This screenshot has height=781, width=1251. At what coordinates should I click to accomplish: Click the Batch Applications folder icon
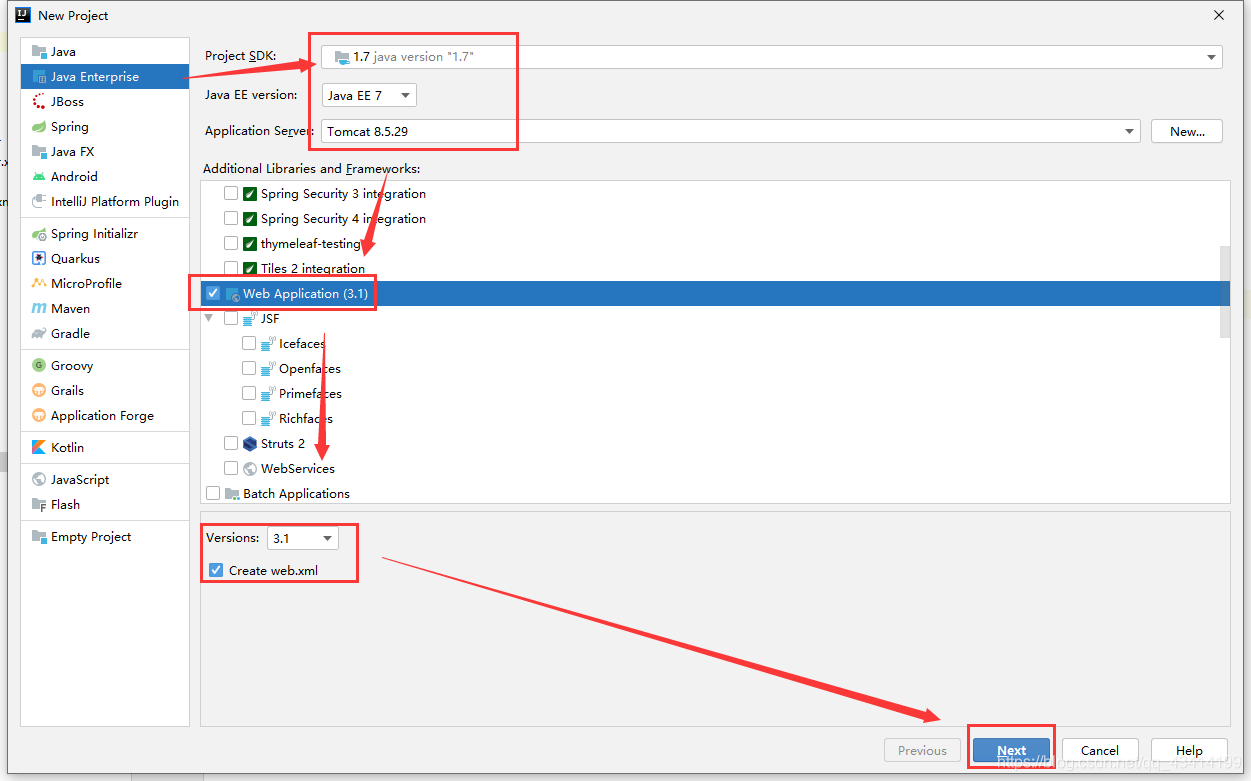[x=232, y=494]
